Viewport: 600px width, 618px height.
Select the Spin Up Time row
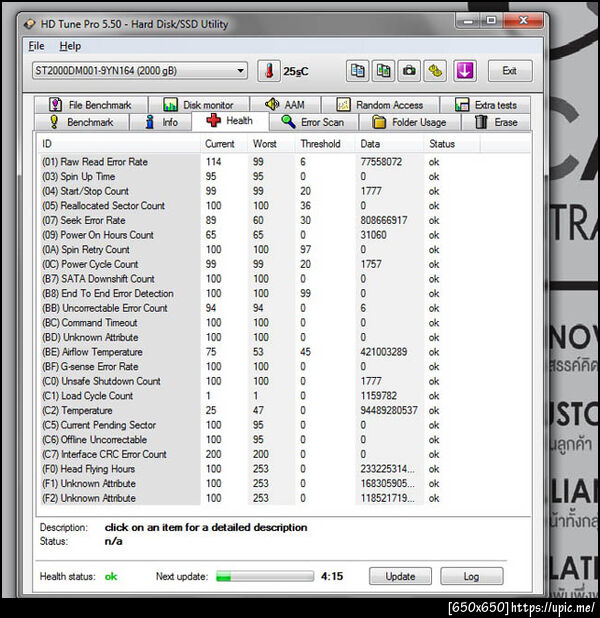260,176
